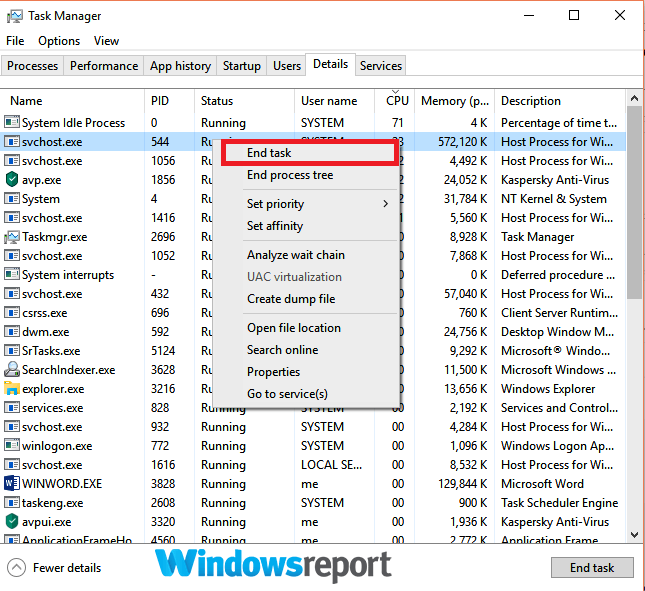Click the PID 3828 cell

coord(163,484)
